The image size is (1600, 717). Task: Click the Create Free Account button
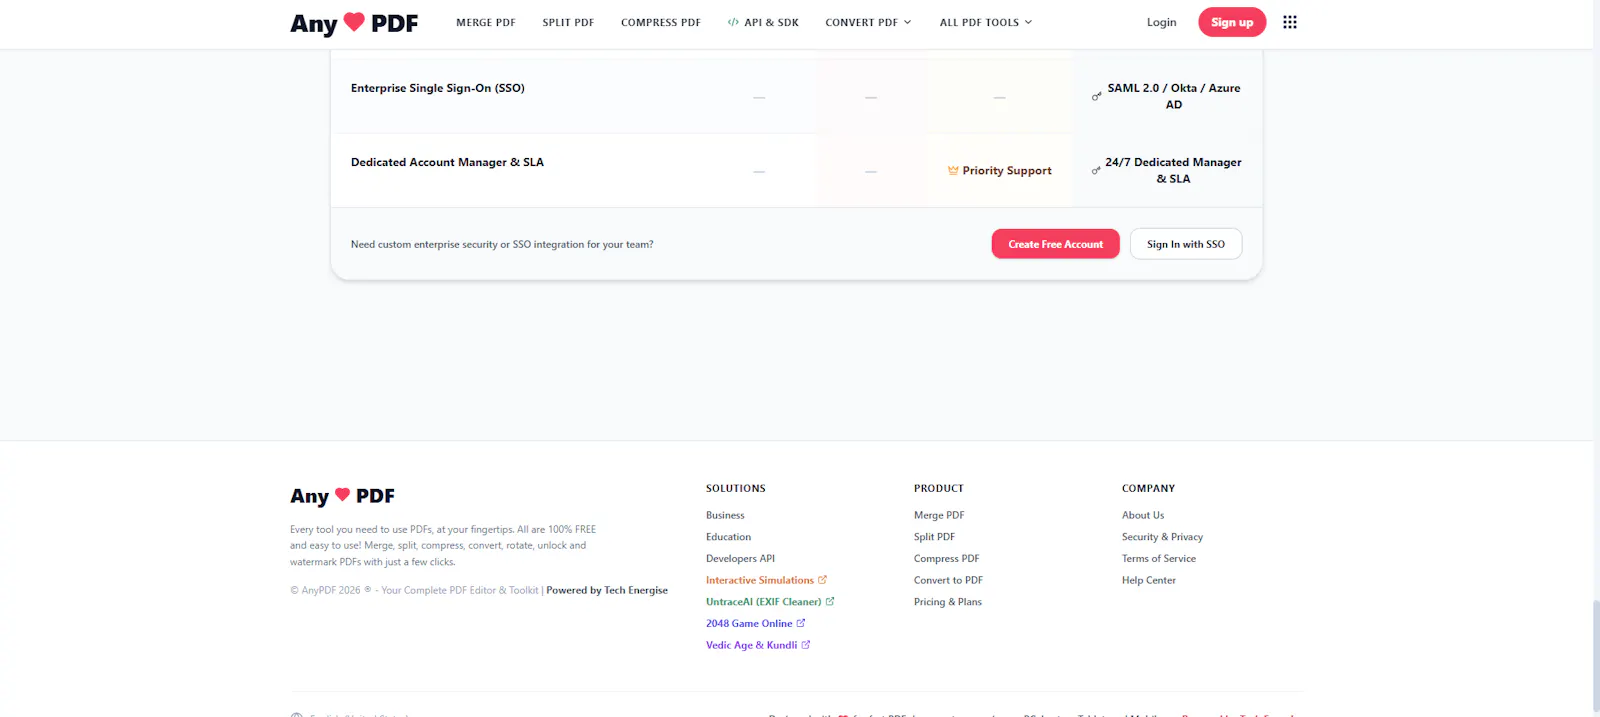1055,244
